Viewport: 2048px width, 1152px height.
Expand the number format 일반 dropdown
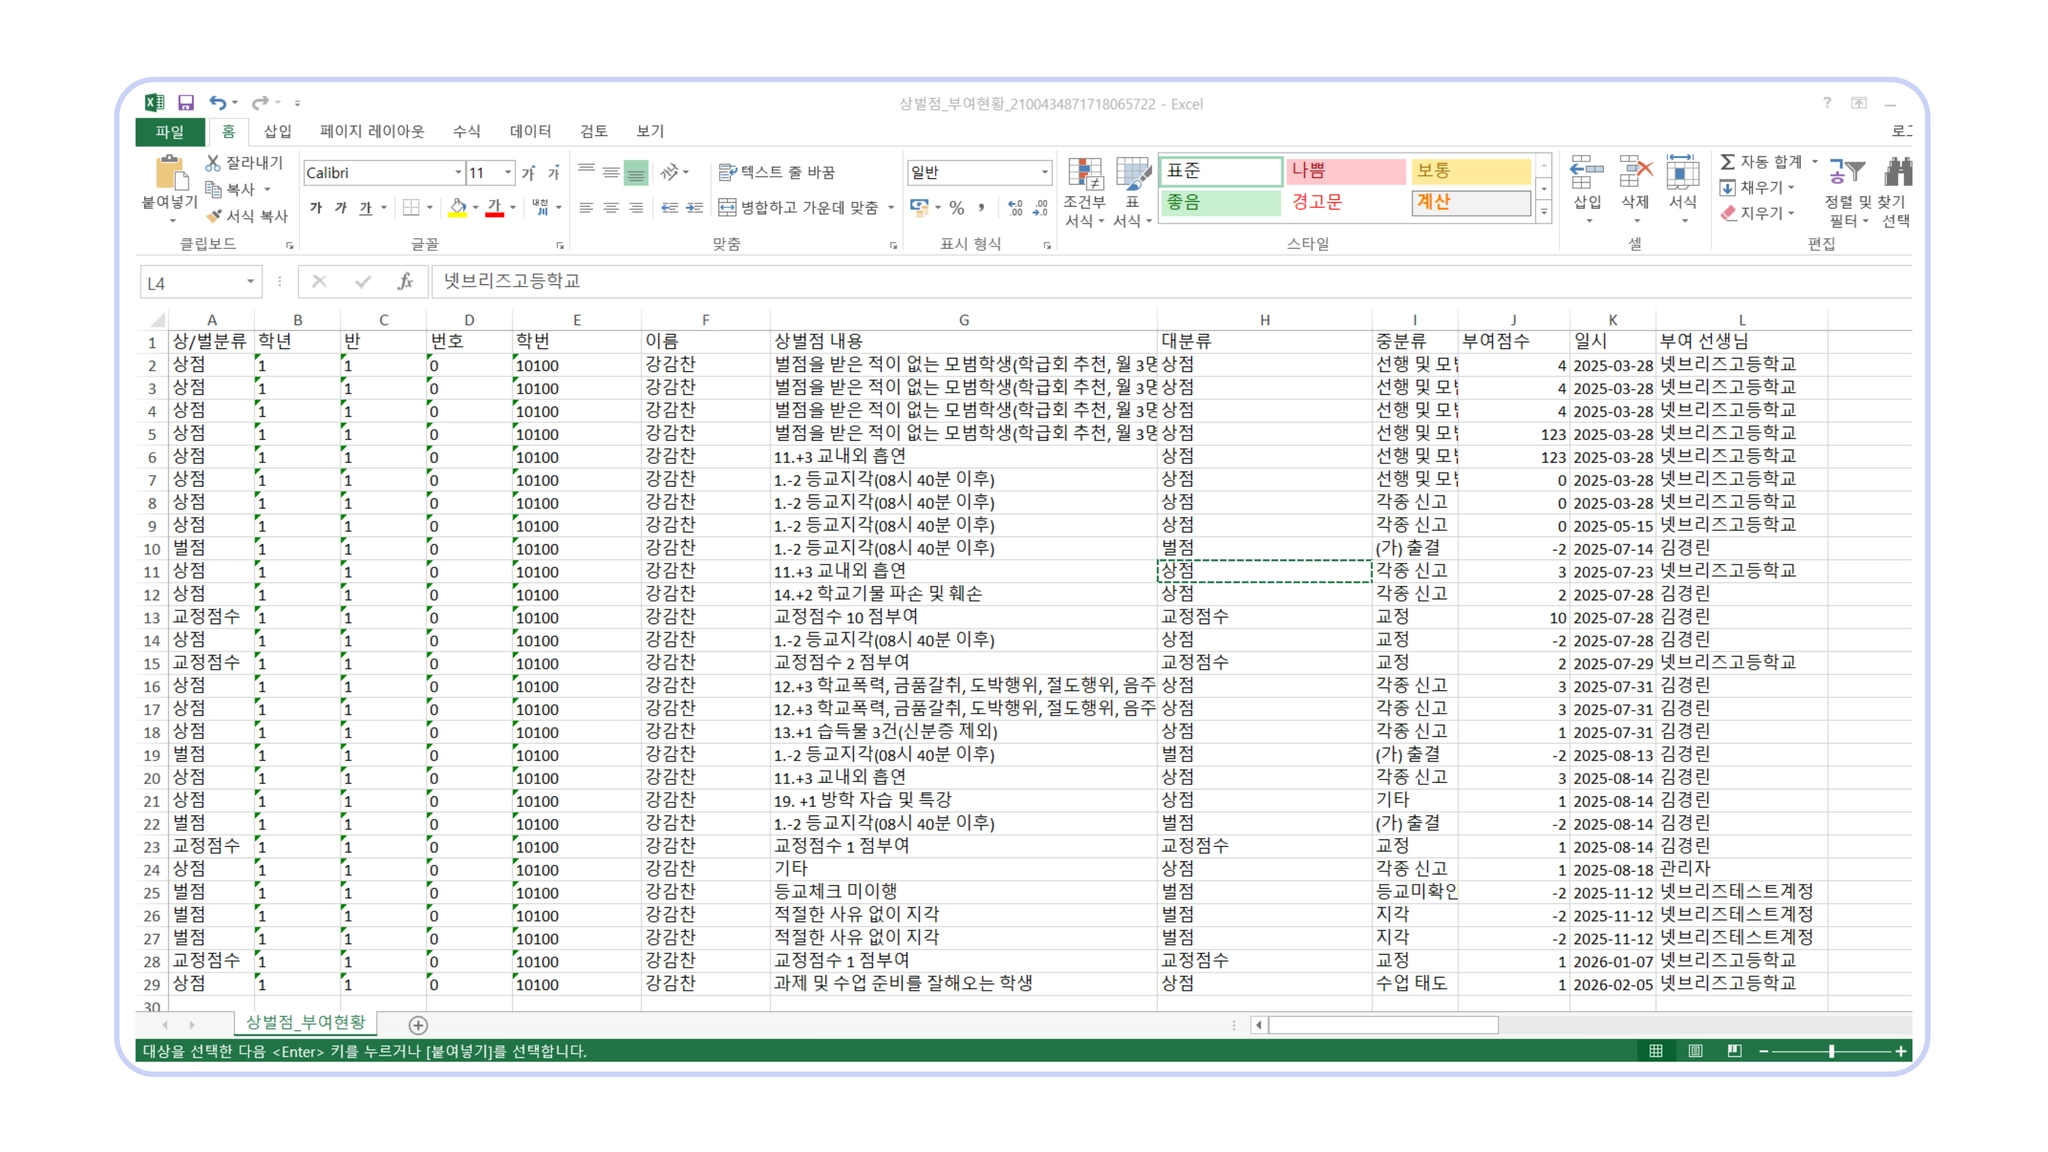click(1044, 172)
